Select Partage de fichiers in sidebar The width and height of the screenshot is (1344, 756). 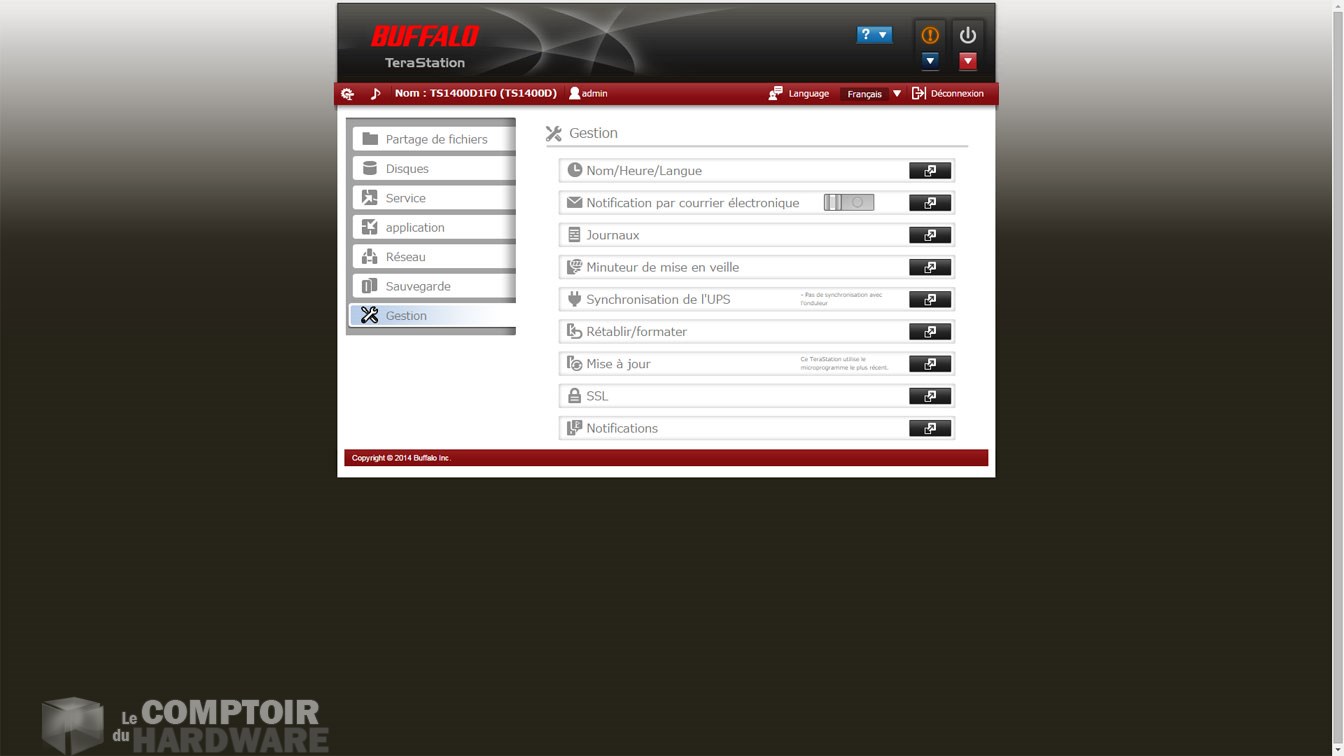coord(434,139)
